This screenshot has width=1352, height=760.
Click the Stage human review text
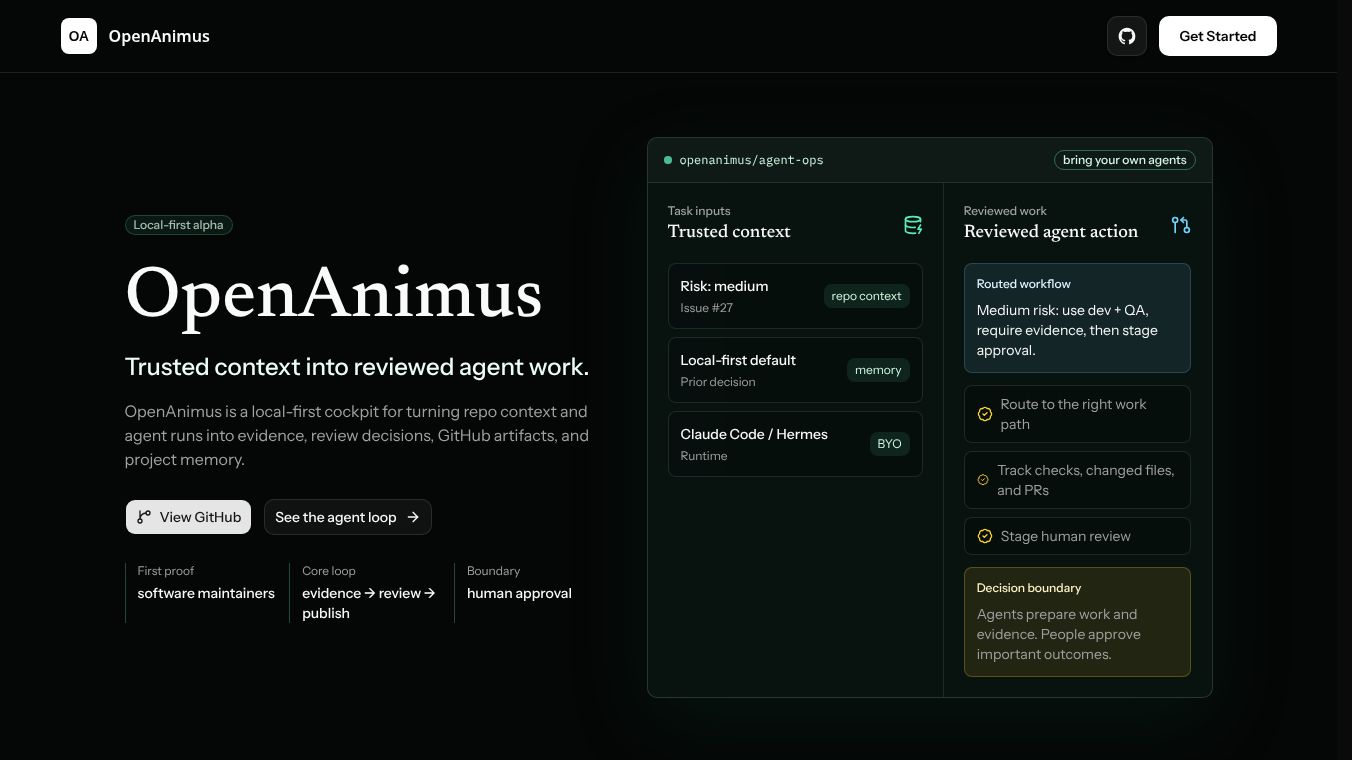point(1066,536)
